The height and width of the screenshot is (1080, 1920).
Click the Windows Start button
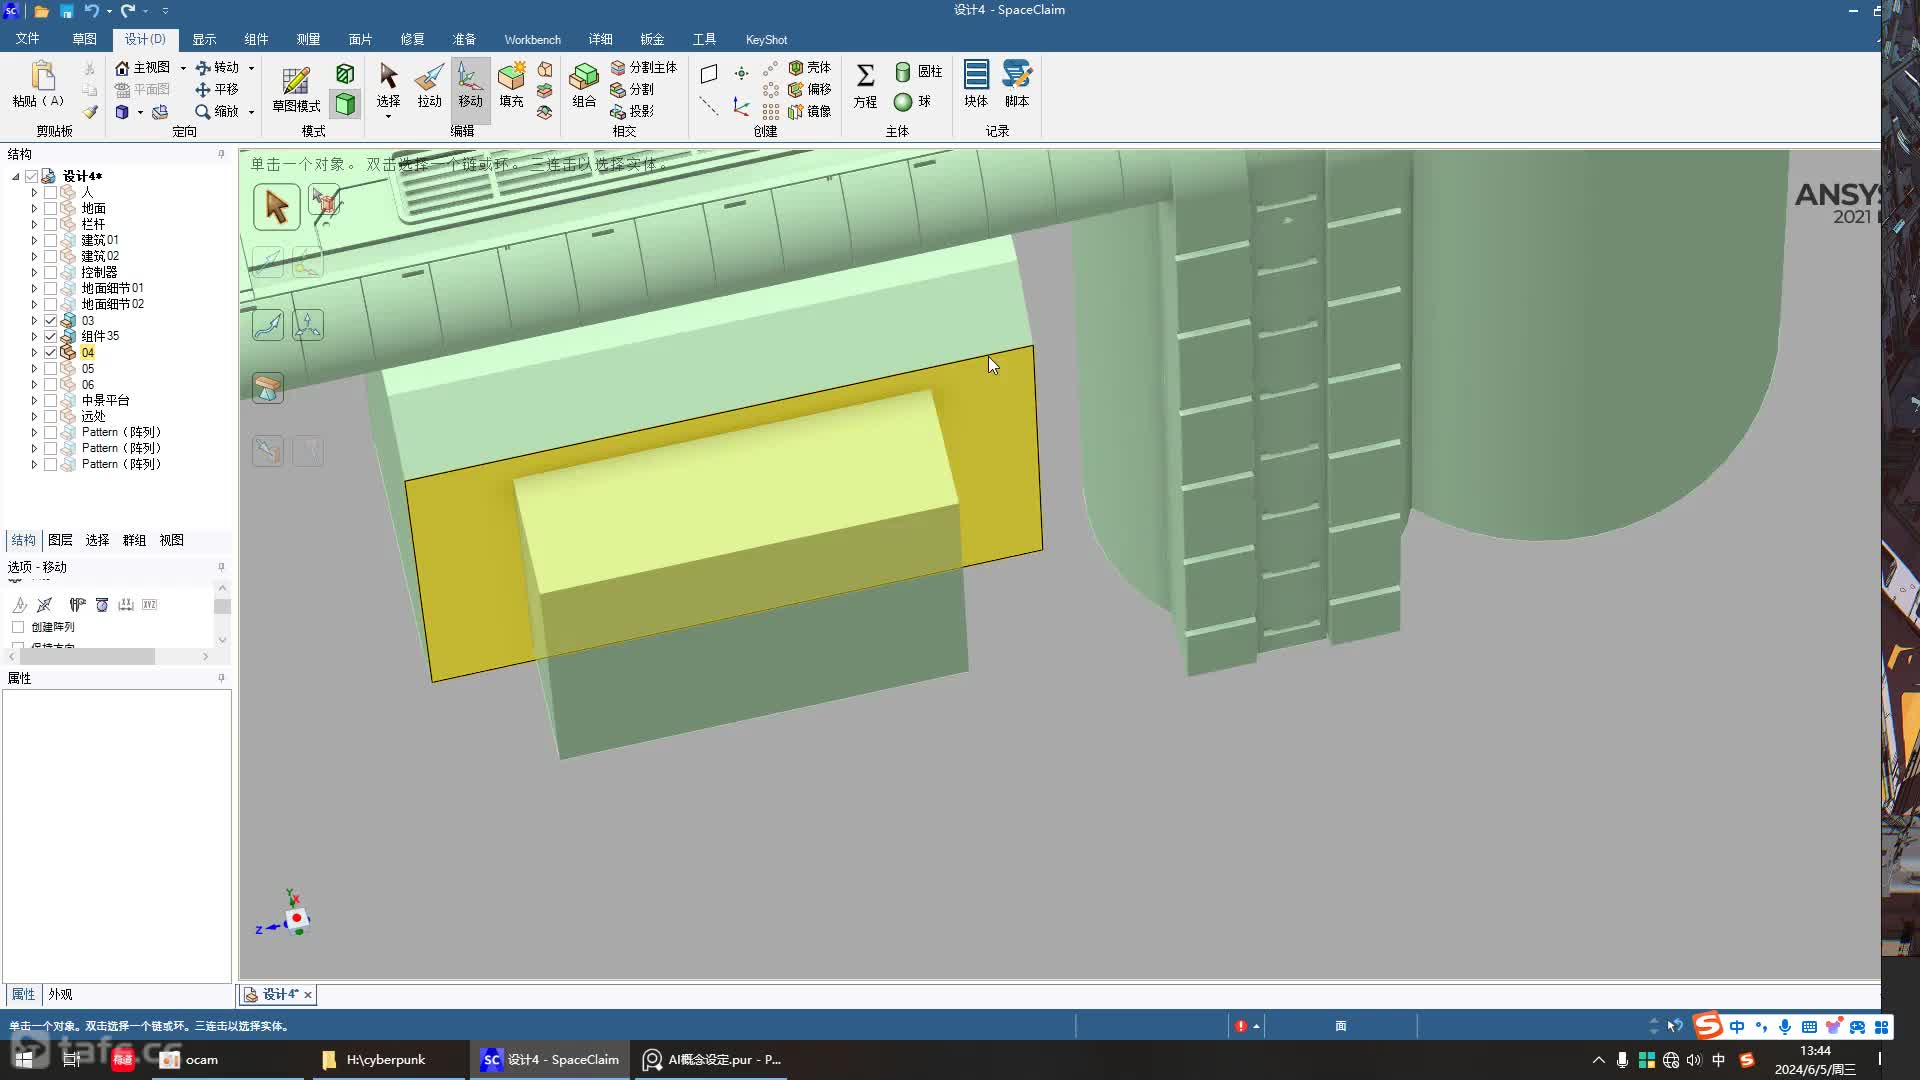pos(24,1060)
